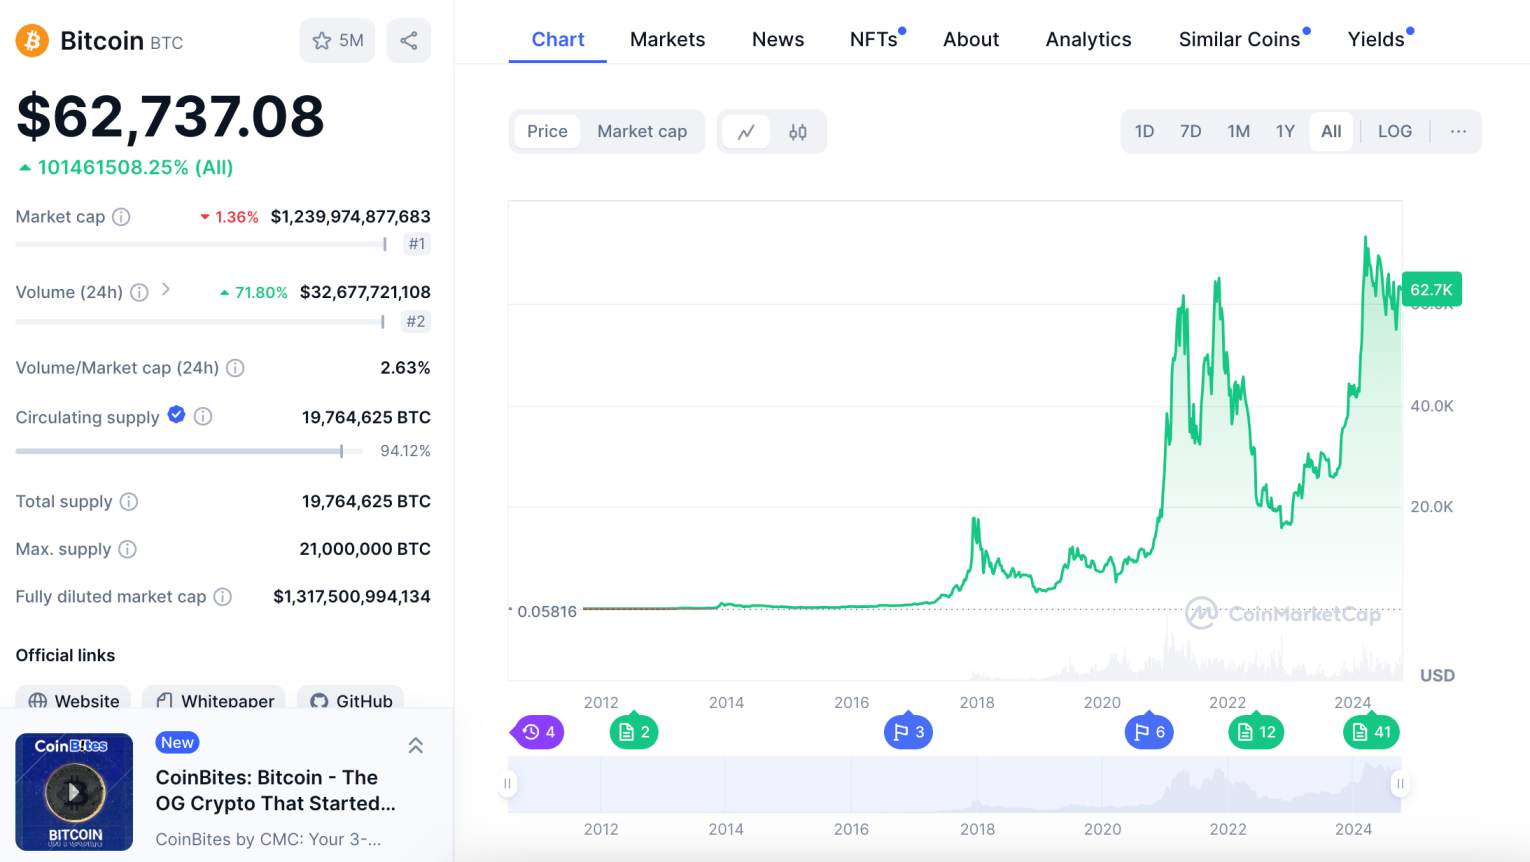Play the CoinBites Bitcoin video thumbnail
Viewport: 1530px width, 862px height.
coord(74,792)
